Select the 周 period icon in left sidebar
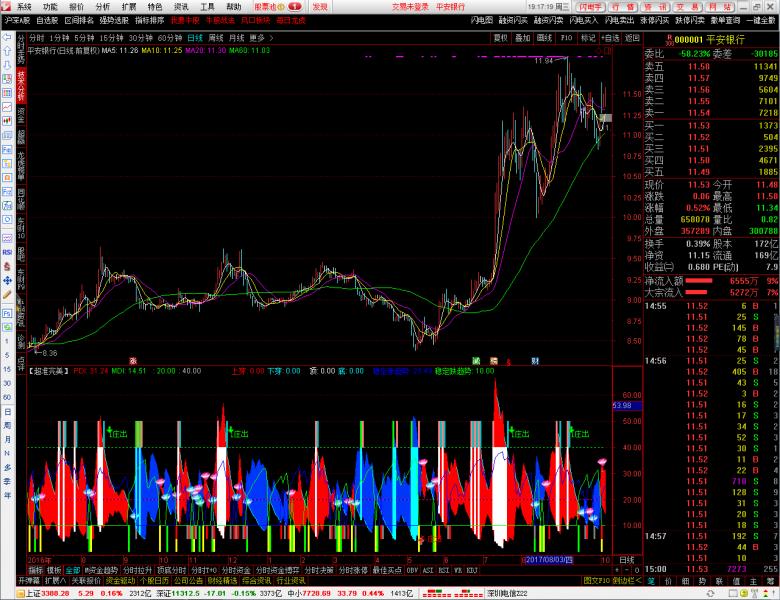The image size is (780, 600). [x=7, y=425]
